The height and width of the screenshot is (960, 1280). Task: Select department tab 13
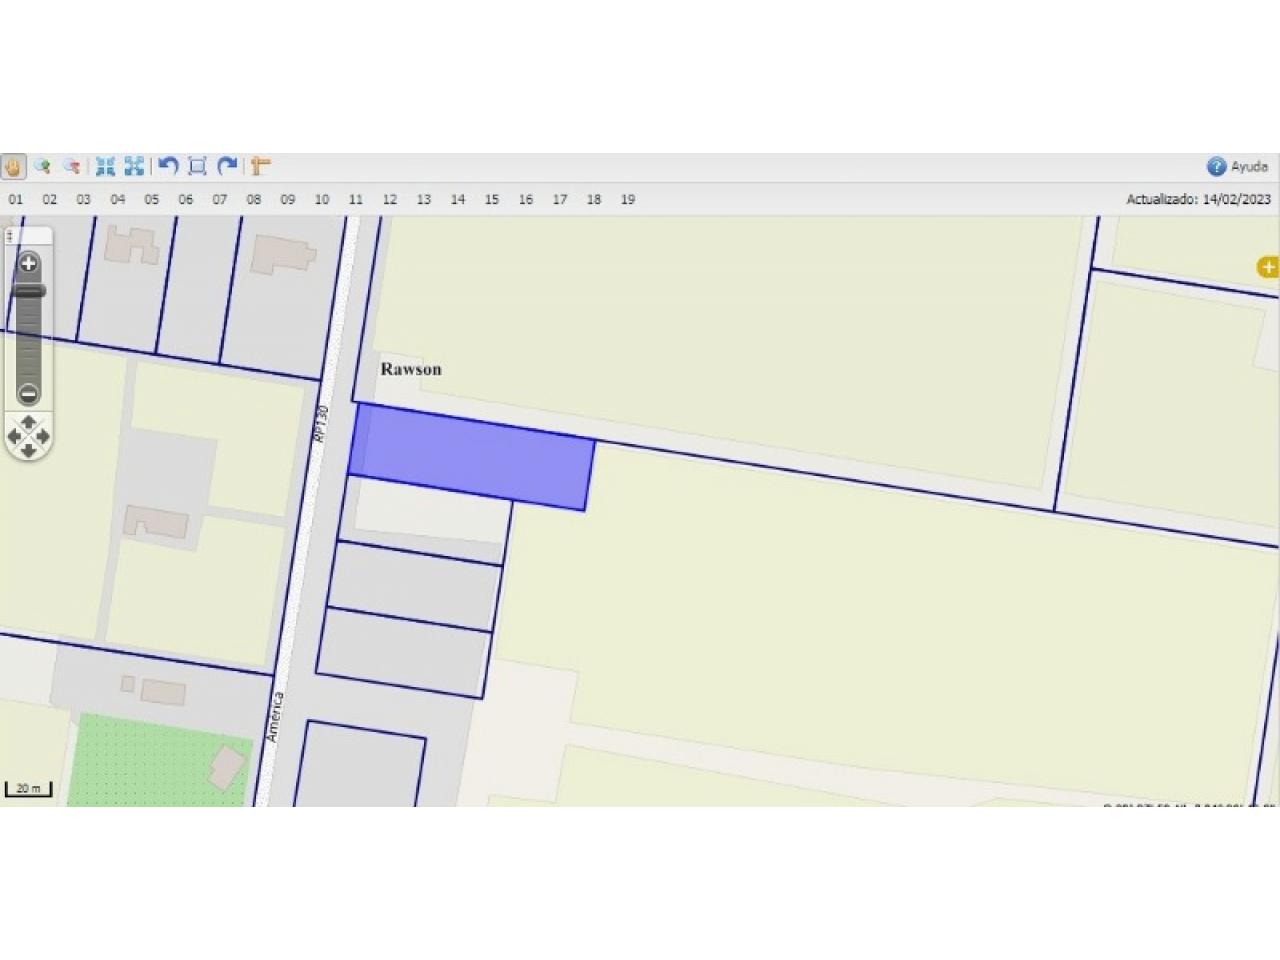[424, 199]
